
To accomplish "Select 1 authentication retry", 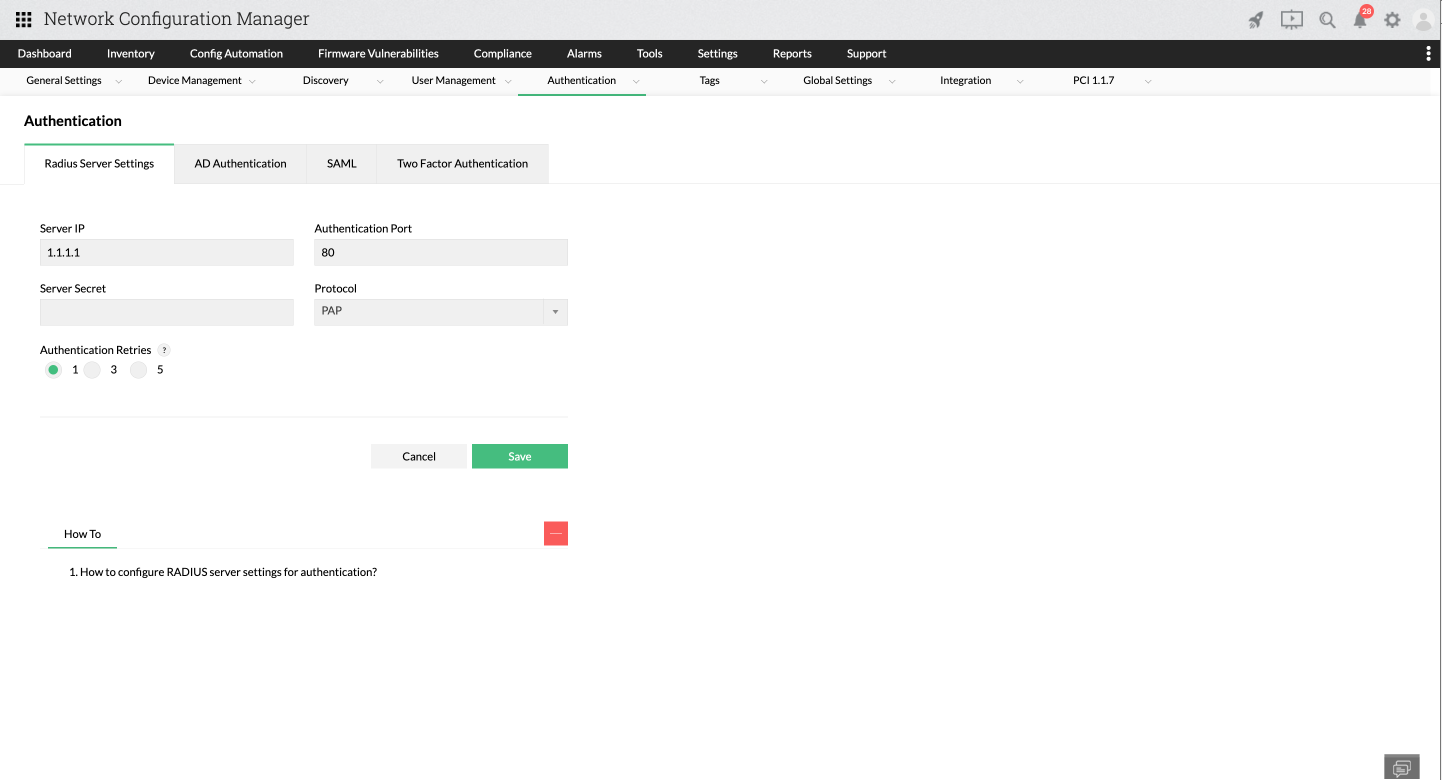I will [x=54, y=370].
